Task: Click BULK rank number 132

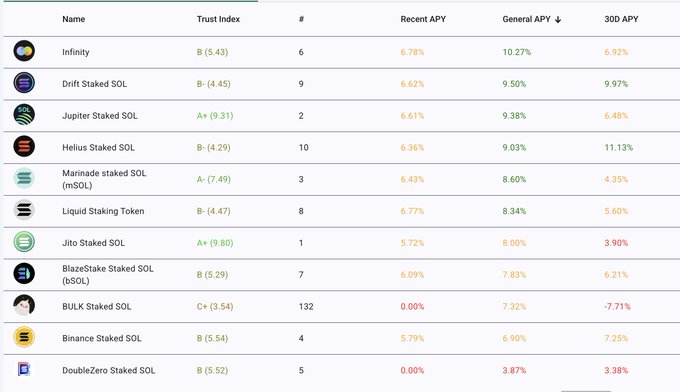Action: [306, 307]
